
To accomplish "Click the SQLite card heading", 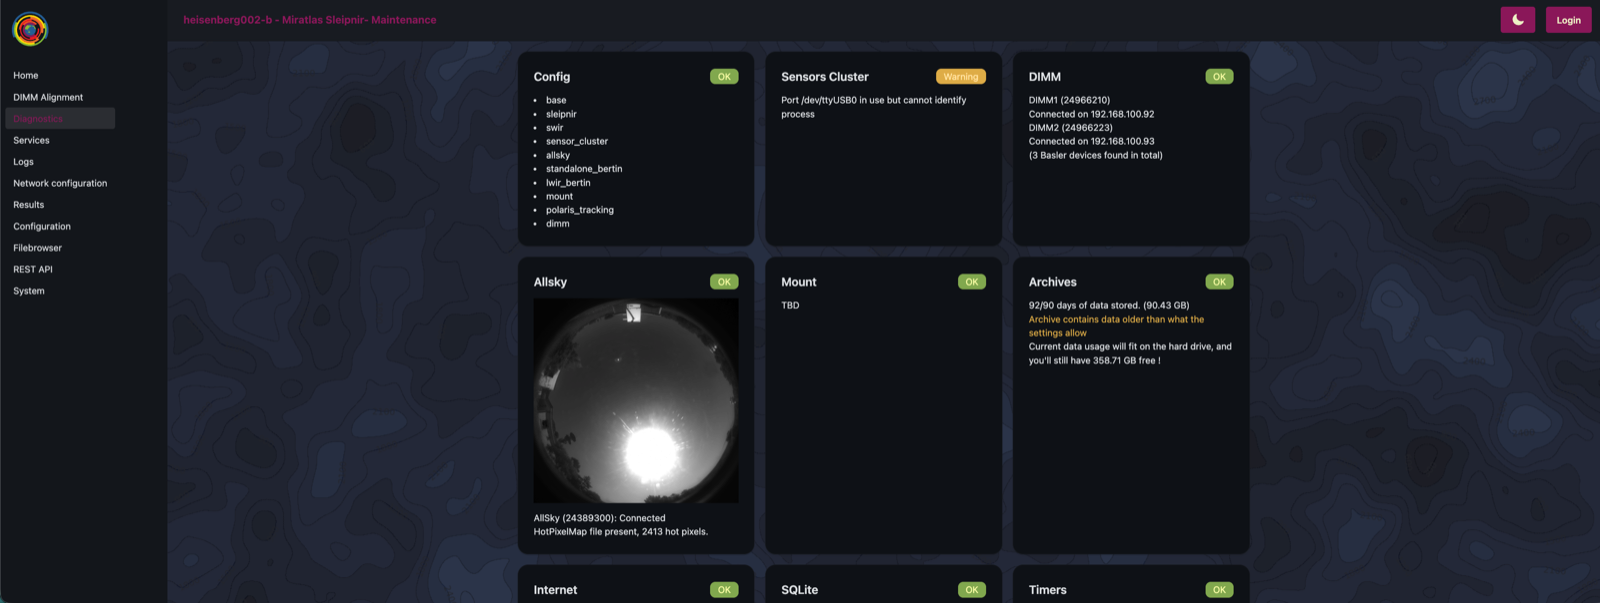I will click(800, 590).
